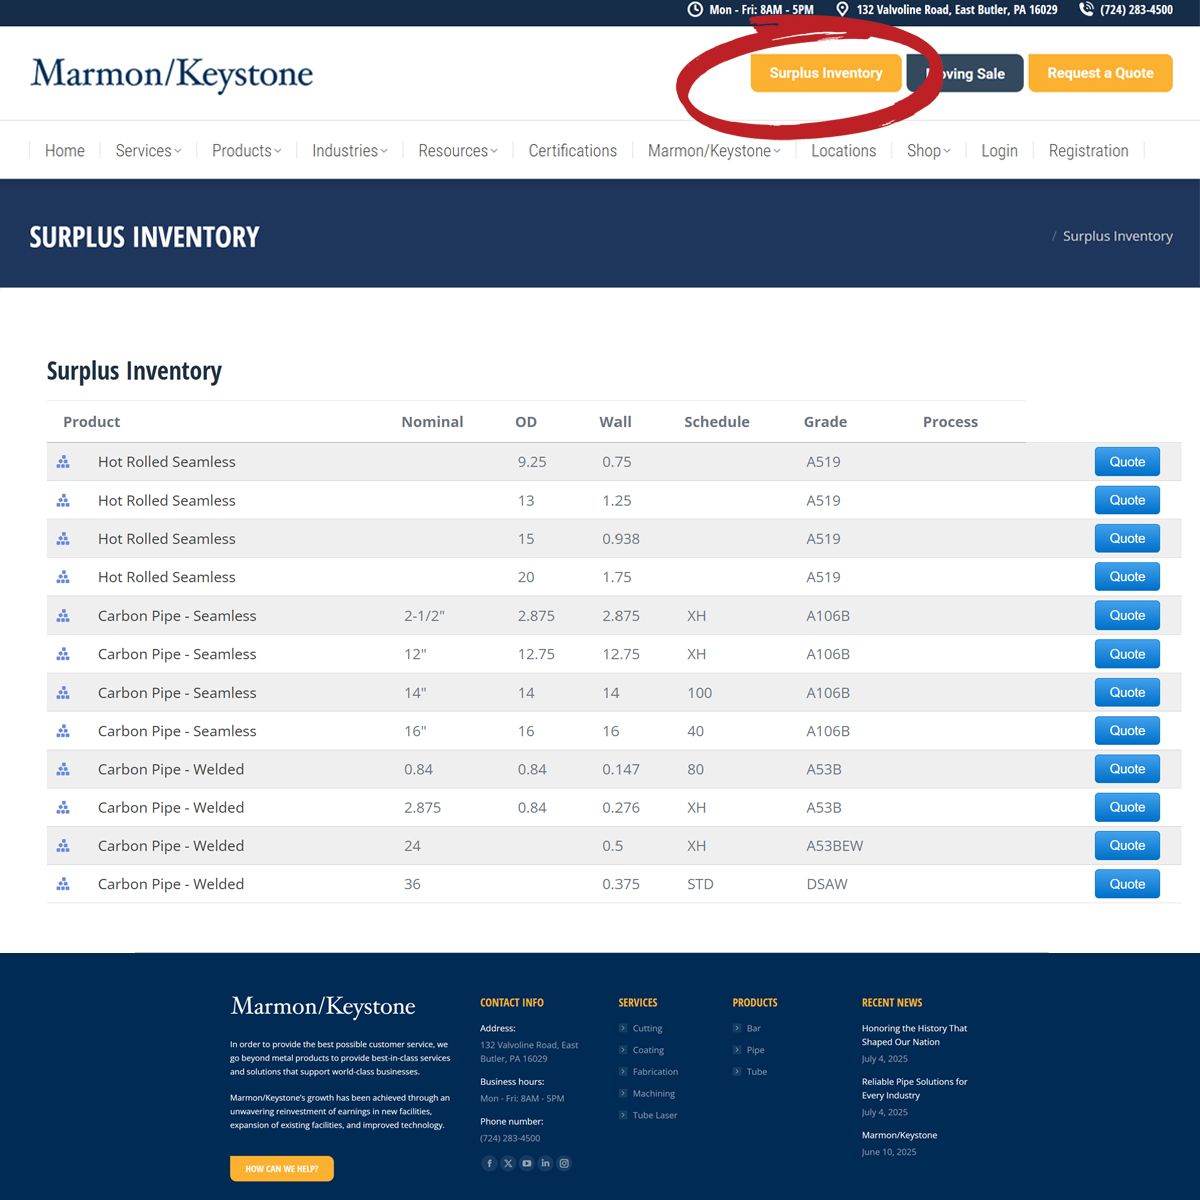1200x1200 pixels.
Task: Open the Facebook icon in footer
Action: [x=489, y=1163]
